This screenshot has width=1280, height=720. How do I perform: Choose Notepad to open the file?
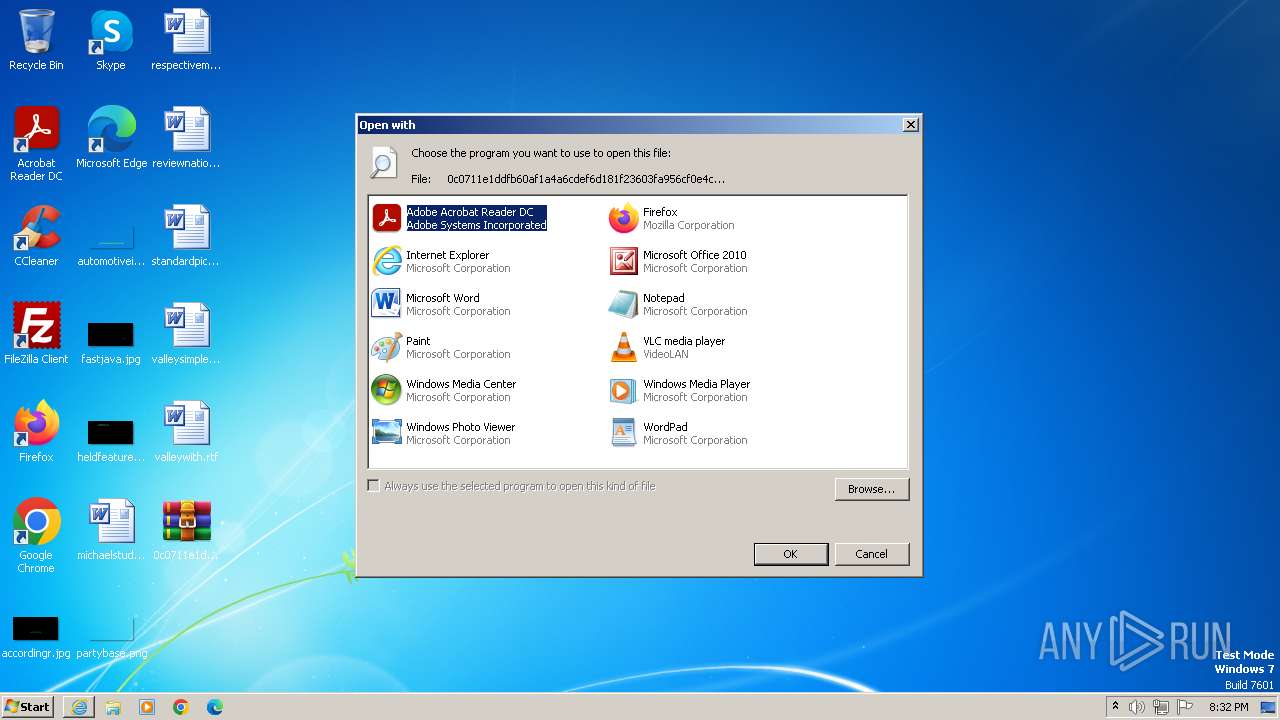(x=678, y=304)
